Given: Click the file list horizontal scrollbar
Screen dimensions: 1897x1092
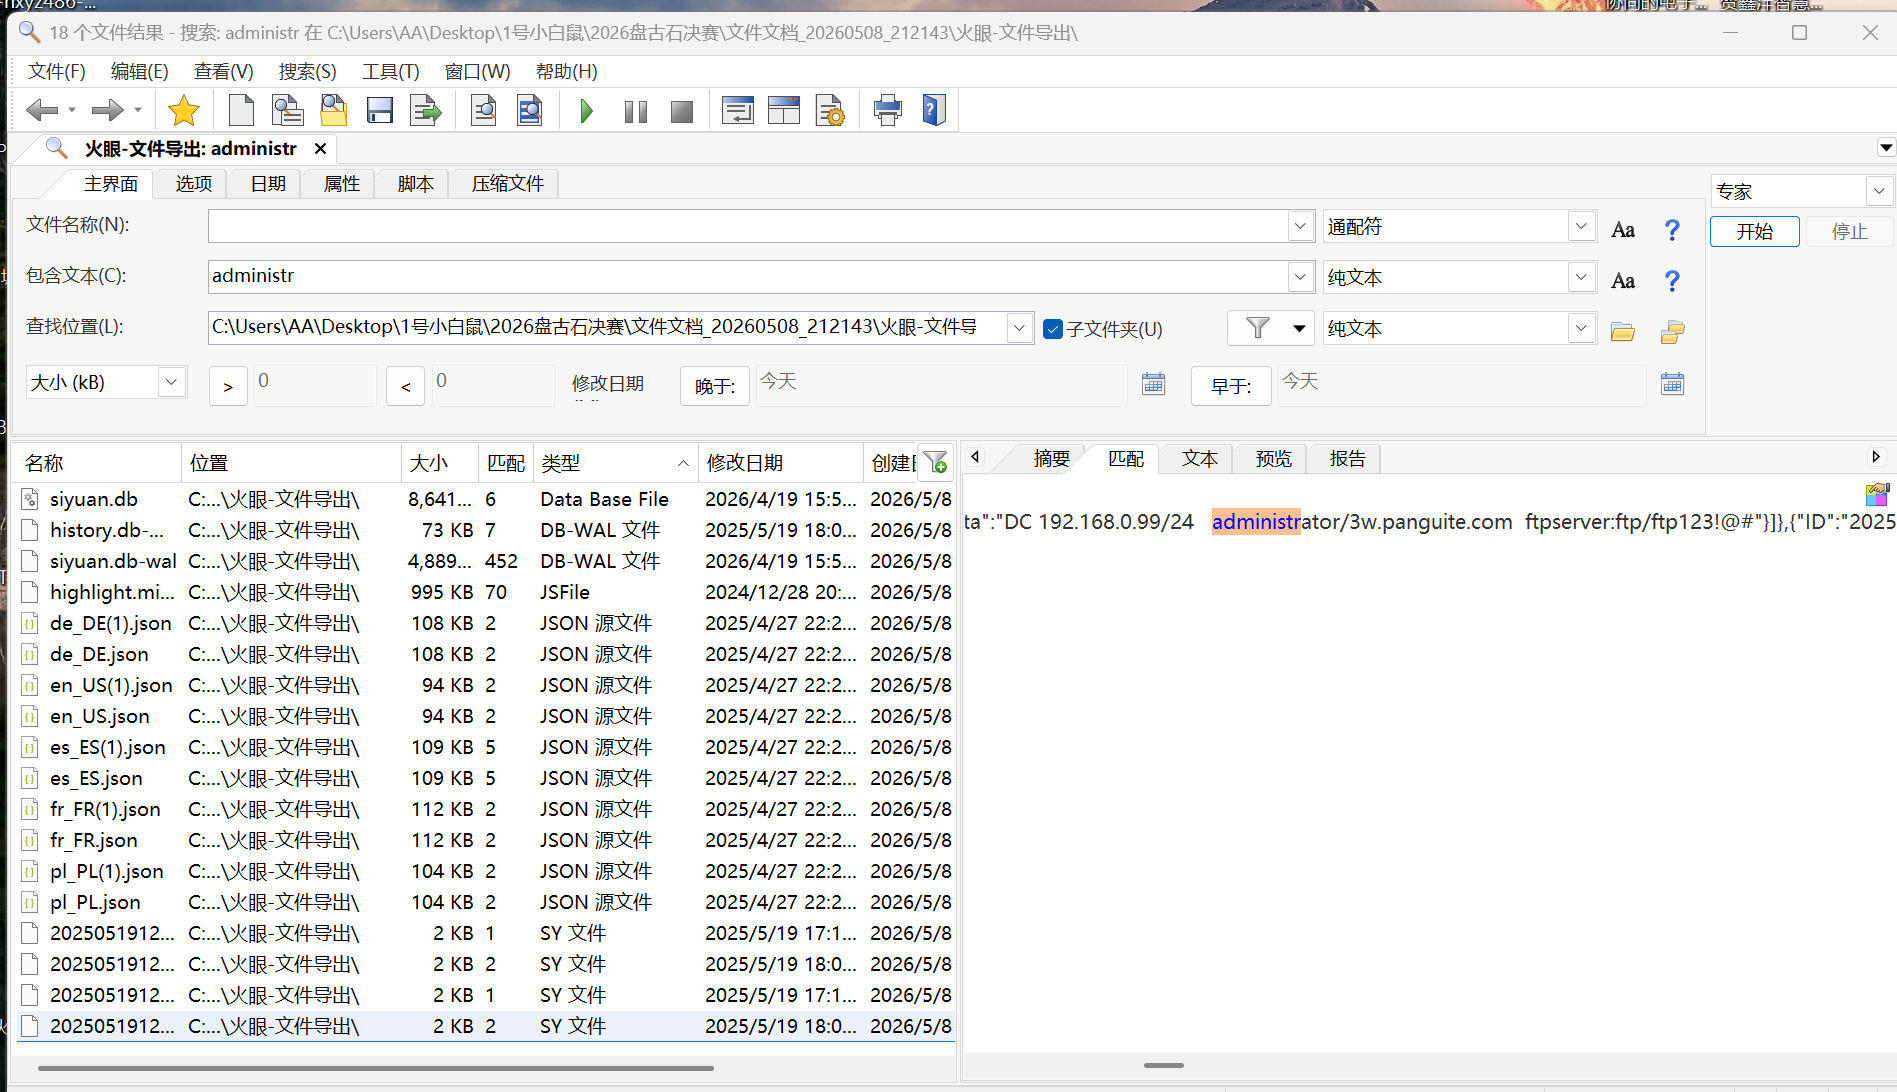Looking at the screenshot, I should pos(375,1068).
